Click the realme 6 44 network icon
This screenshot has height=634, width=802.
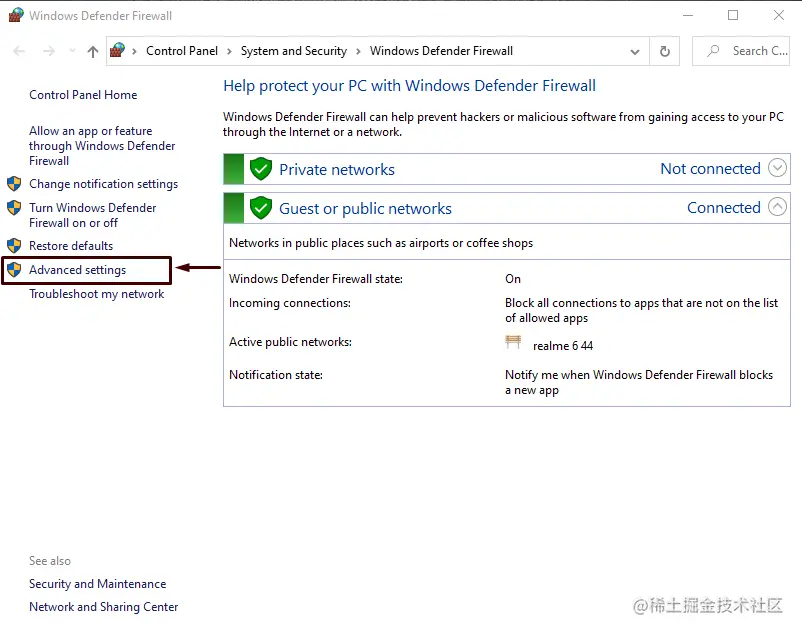point(513,342)
